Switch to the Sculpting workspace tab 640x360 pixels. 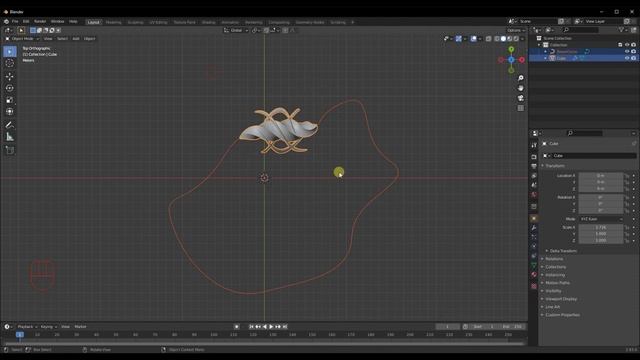tap(136, 22)
